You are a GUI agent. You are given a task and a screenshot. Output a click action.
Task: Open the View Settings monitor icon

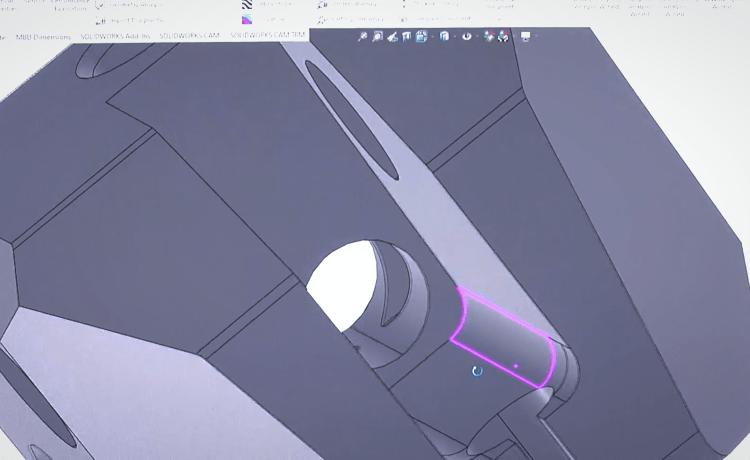[x=525, y=36]
